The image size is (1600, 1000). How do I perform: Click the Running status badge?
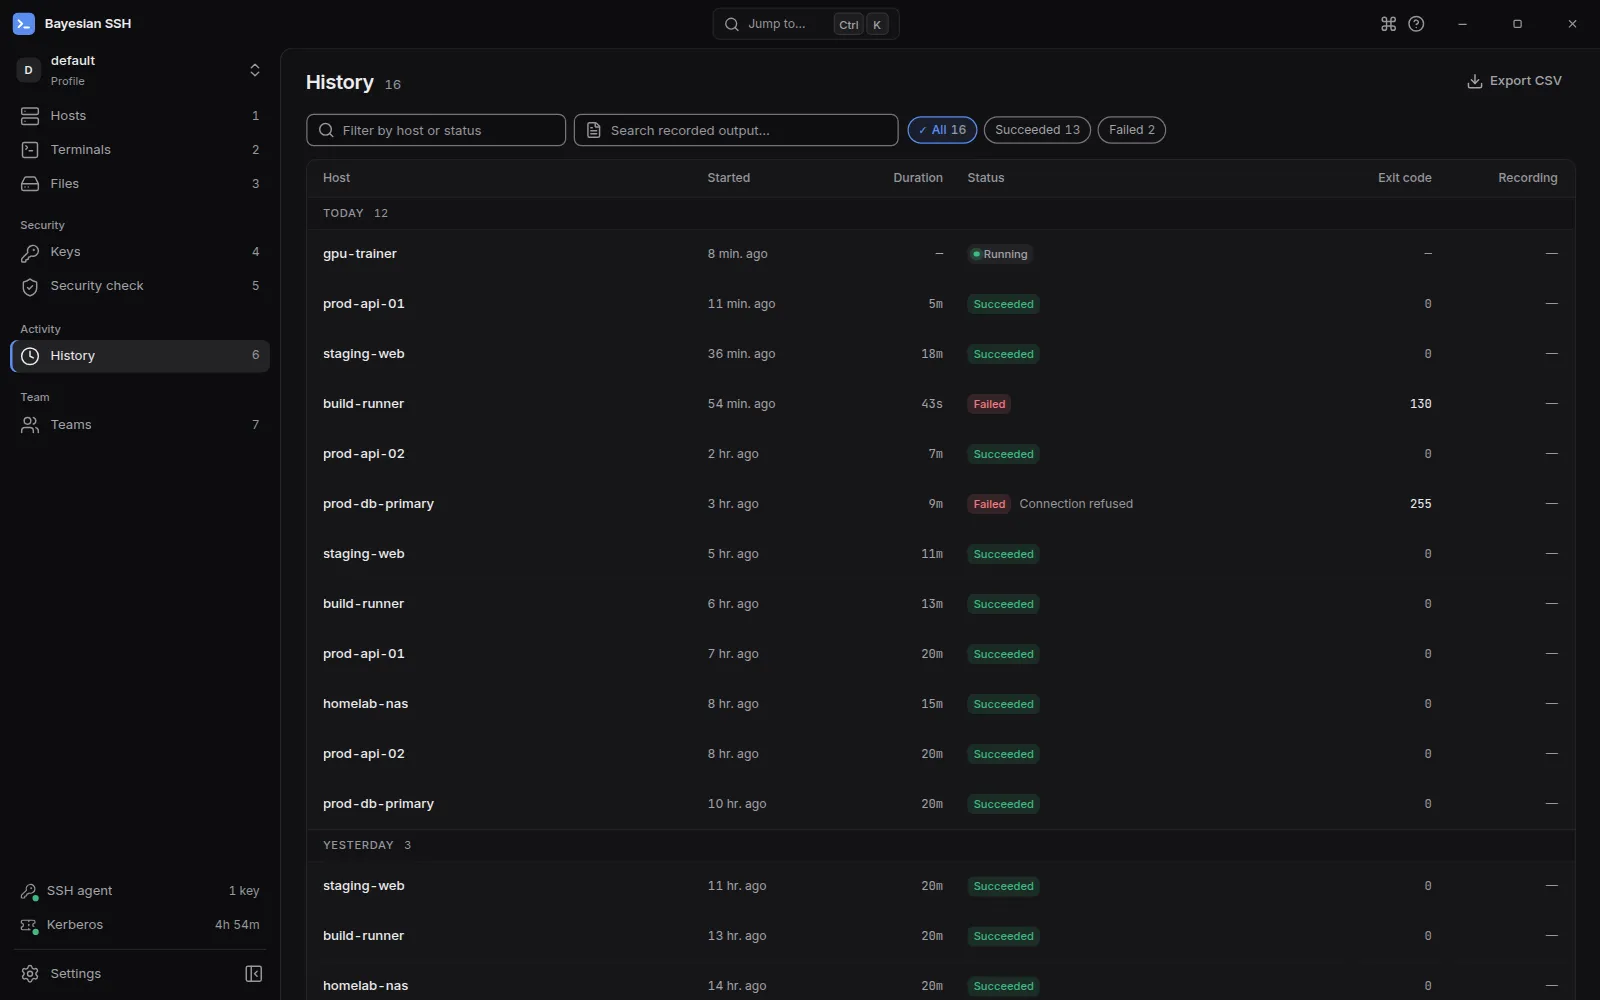(x=999, y=254)
